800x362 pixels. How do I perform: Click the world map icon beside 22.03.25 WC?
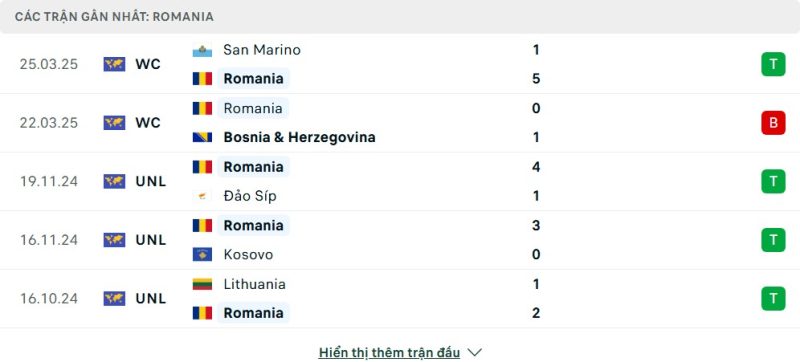point(114,123)
